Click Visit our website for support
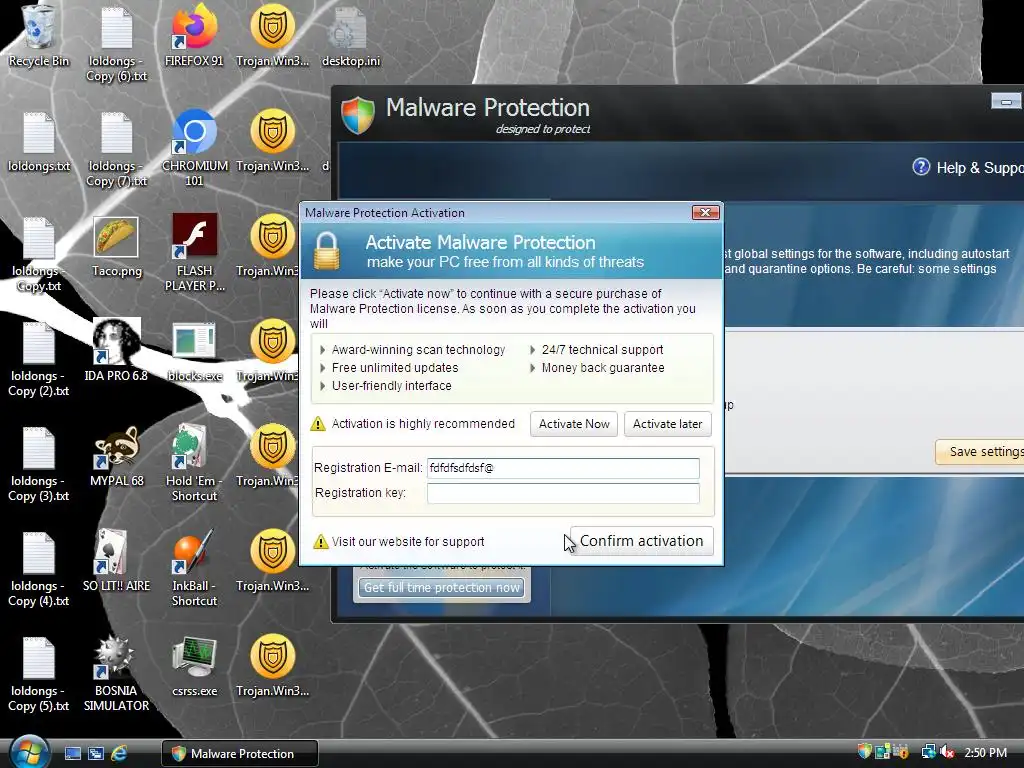Viewport: 1024px width, 768px height. pos(408,541)
